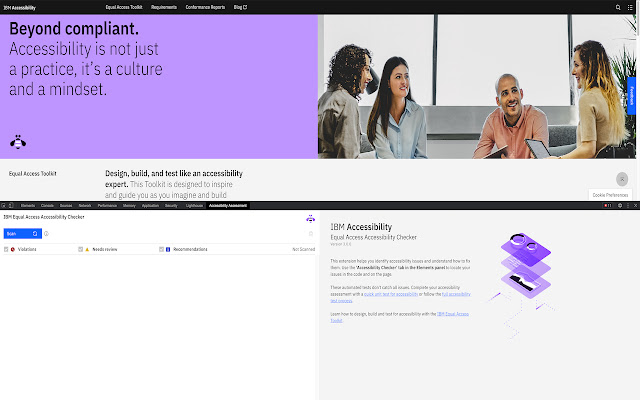
Task: Click the checker version number text
Action: [340, 244]
